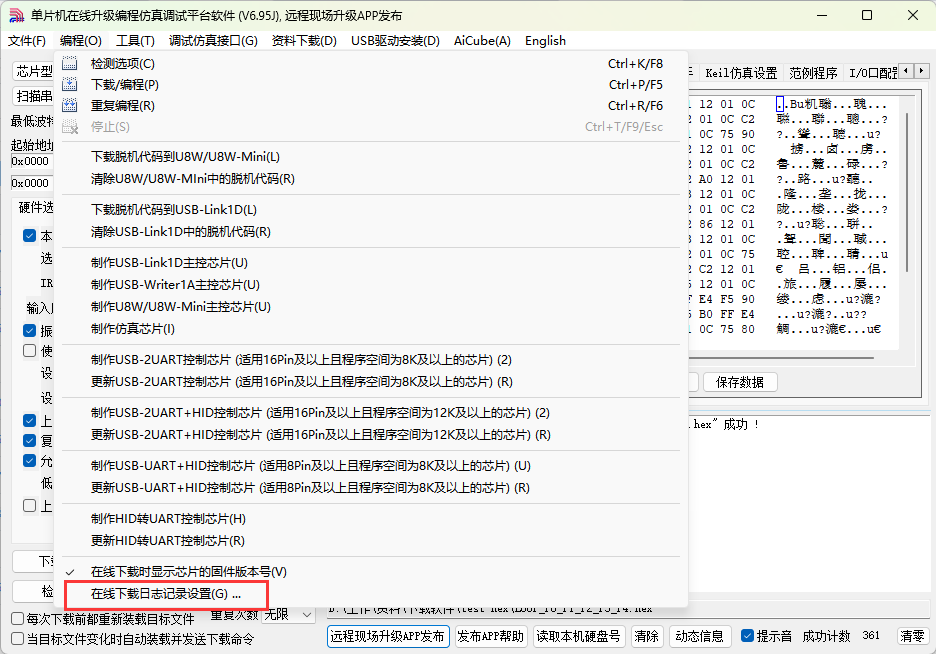This screenshot has width=936, height=654.
Task: Click the hex view vertical scrollbar
Action: pyautogui.click(x=907, y=191)
